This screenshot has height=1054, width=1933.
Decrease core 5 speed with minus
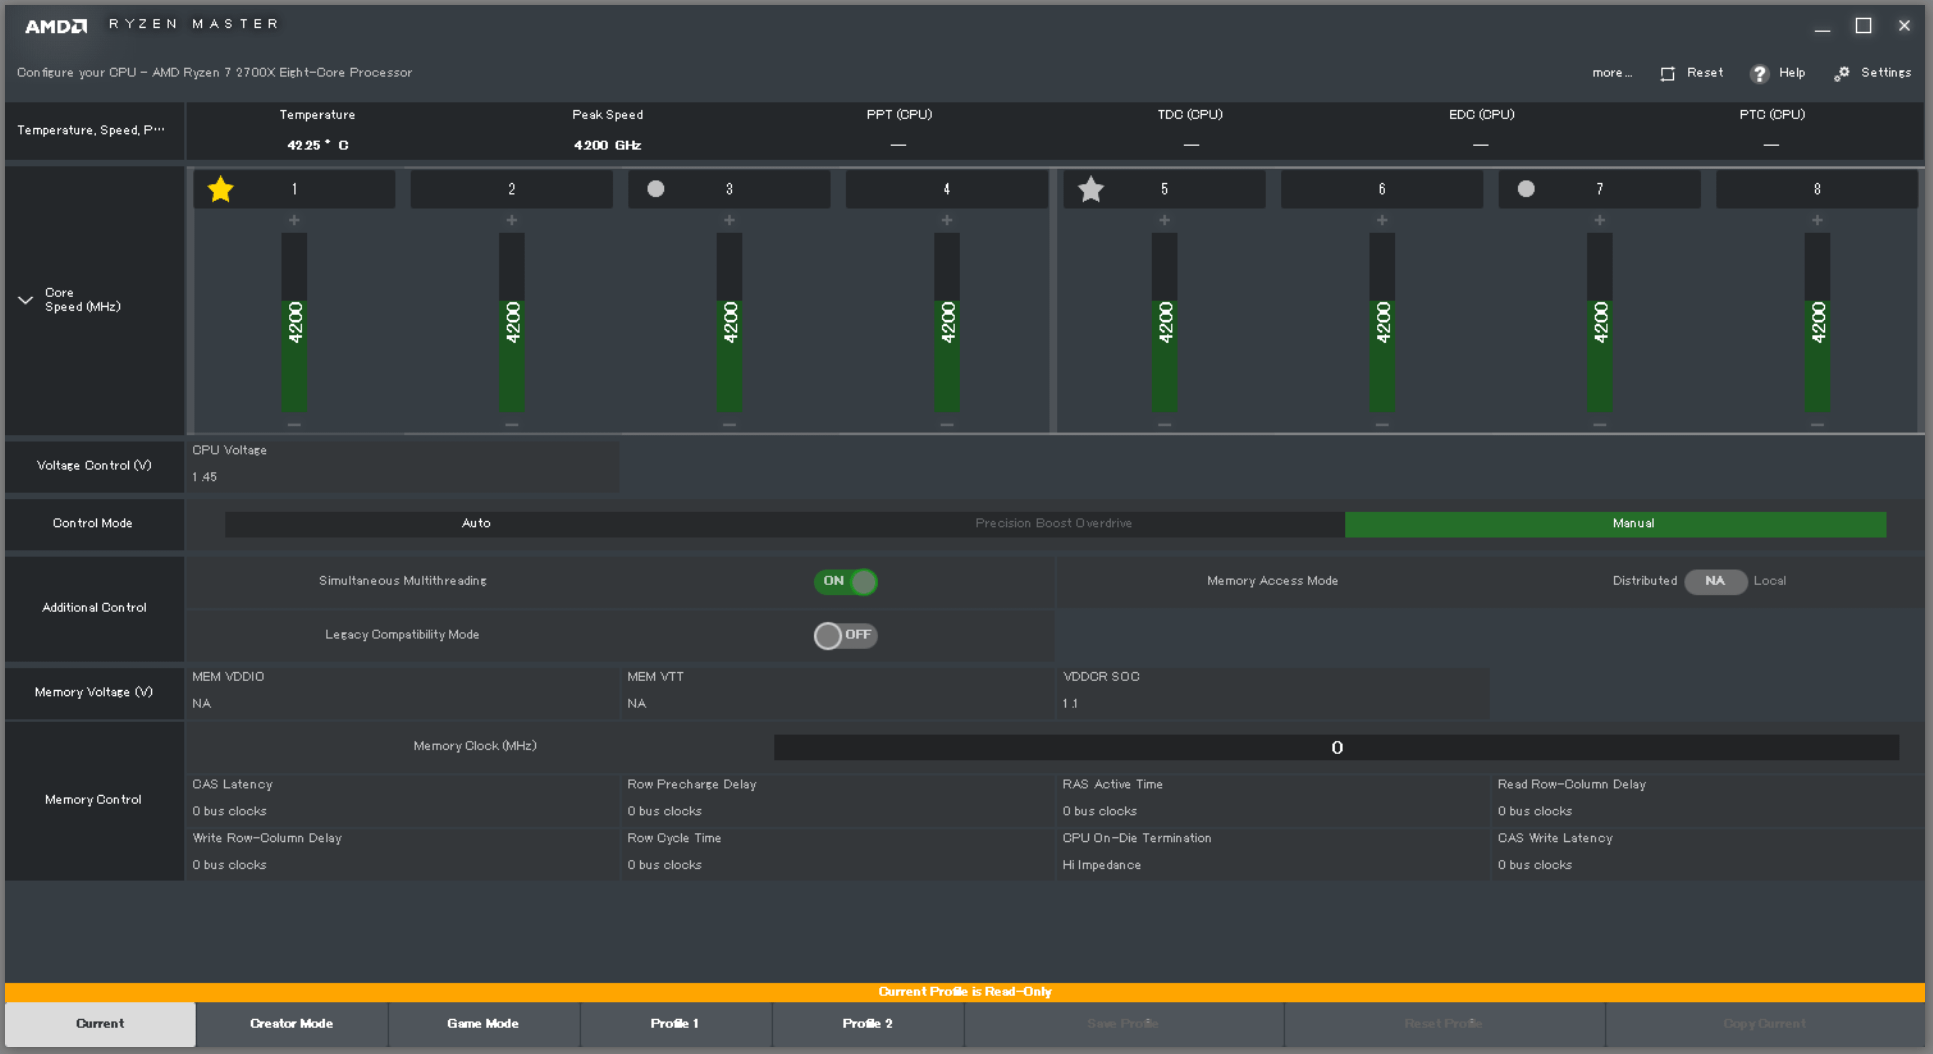[x=1164, y=425]
